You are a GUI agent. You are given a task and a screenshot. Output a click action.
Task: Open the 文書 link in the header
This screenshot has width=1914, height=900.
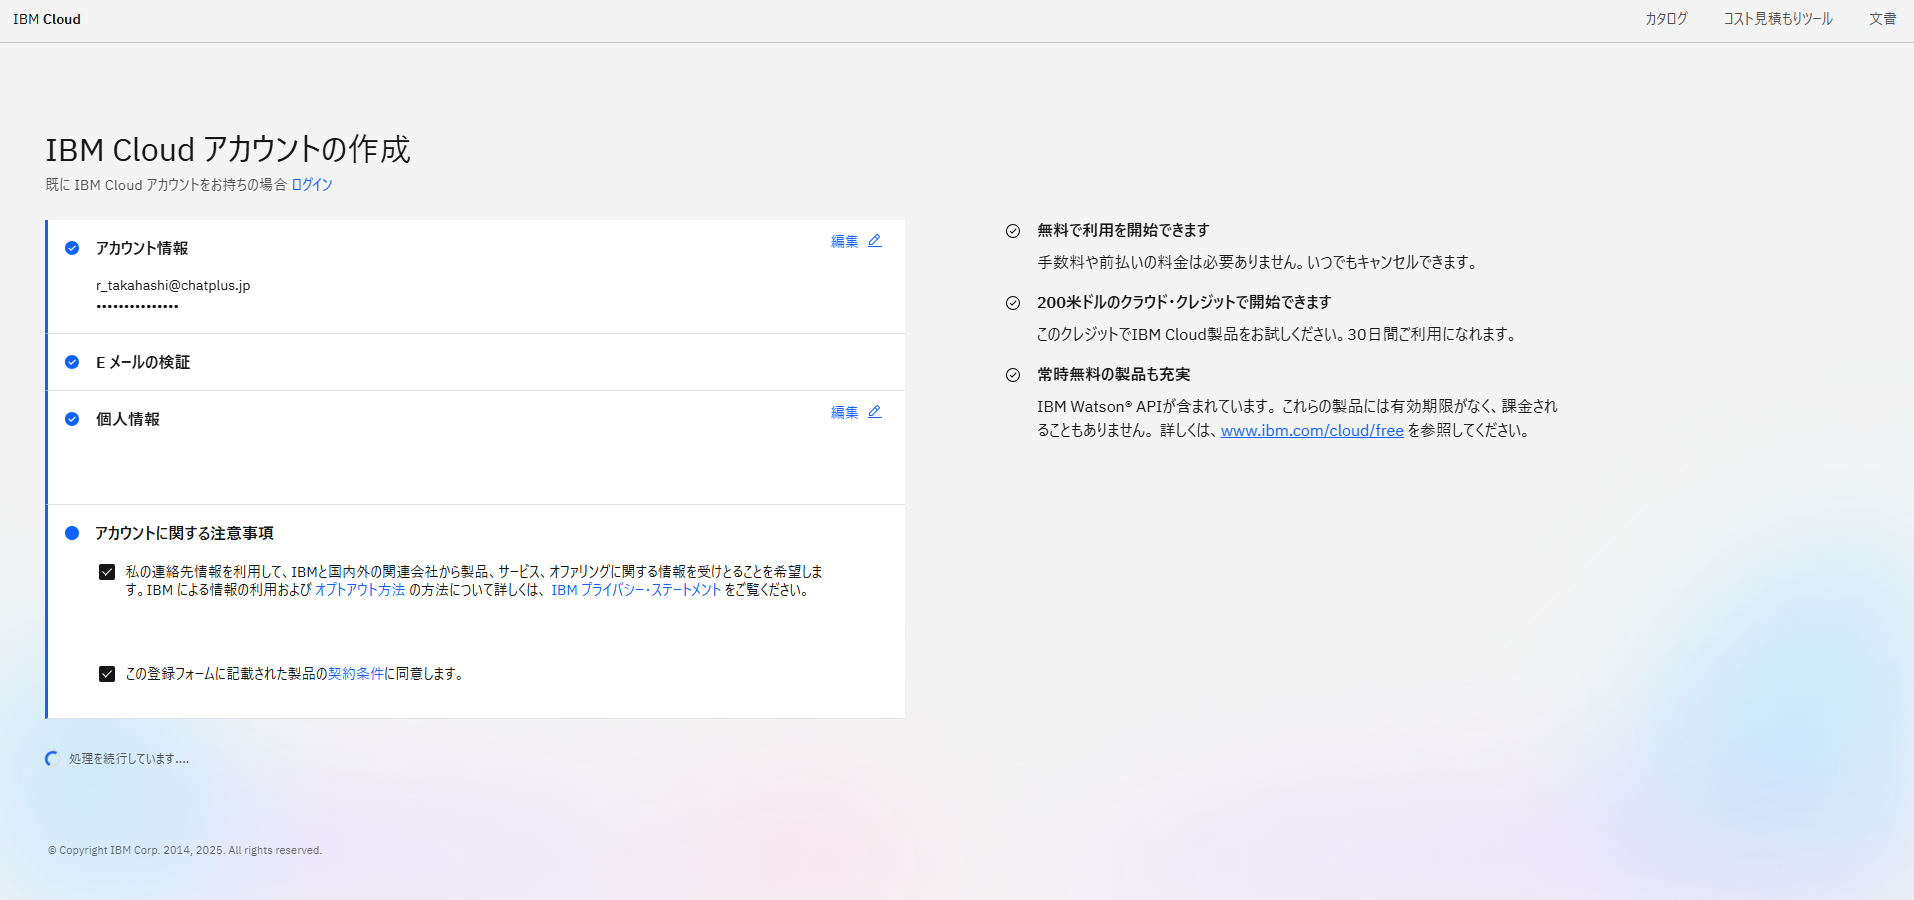click(x=1883, y=19)
